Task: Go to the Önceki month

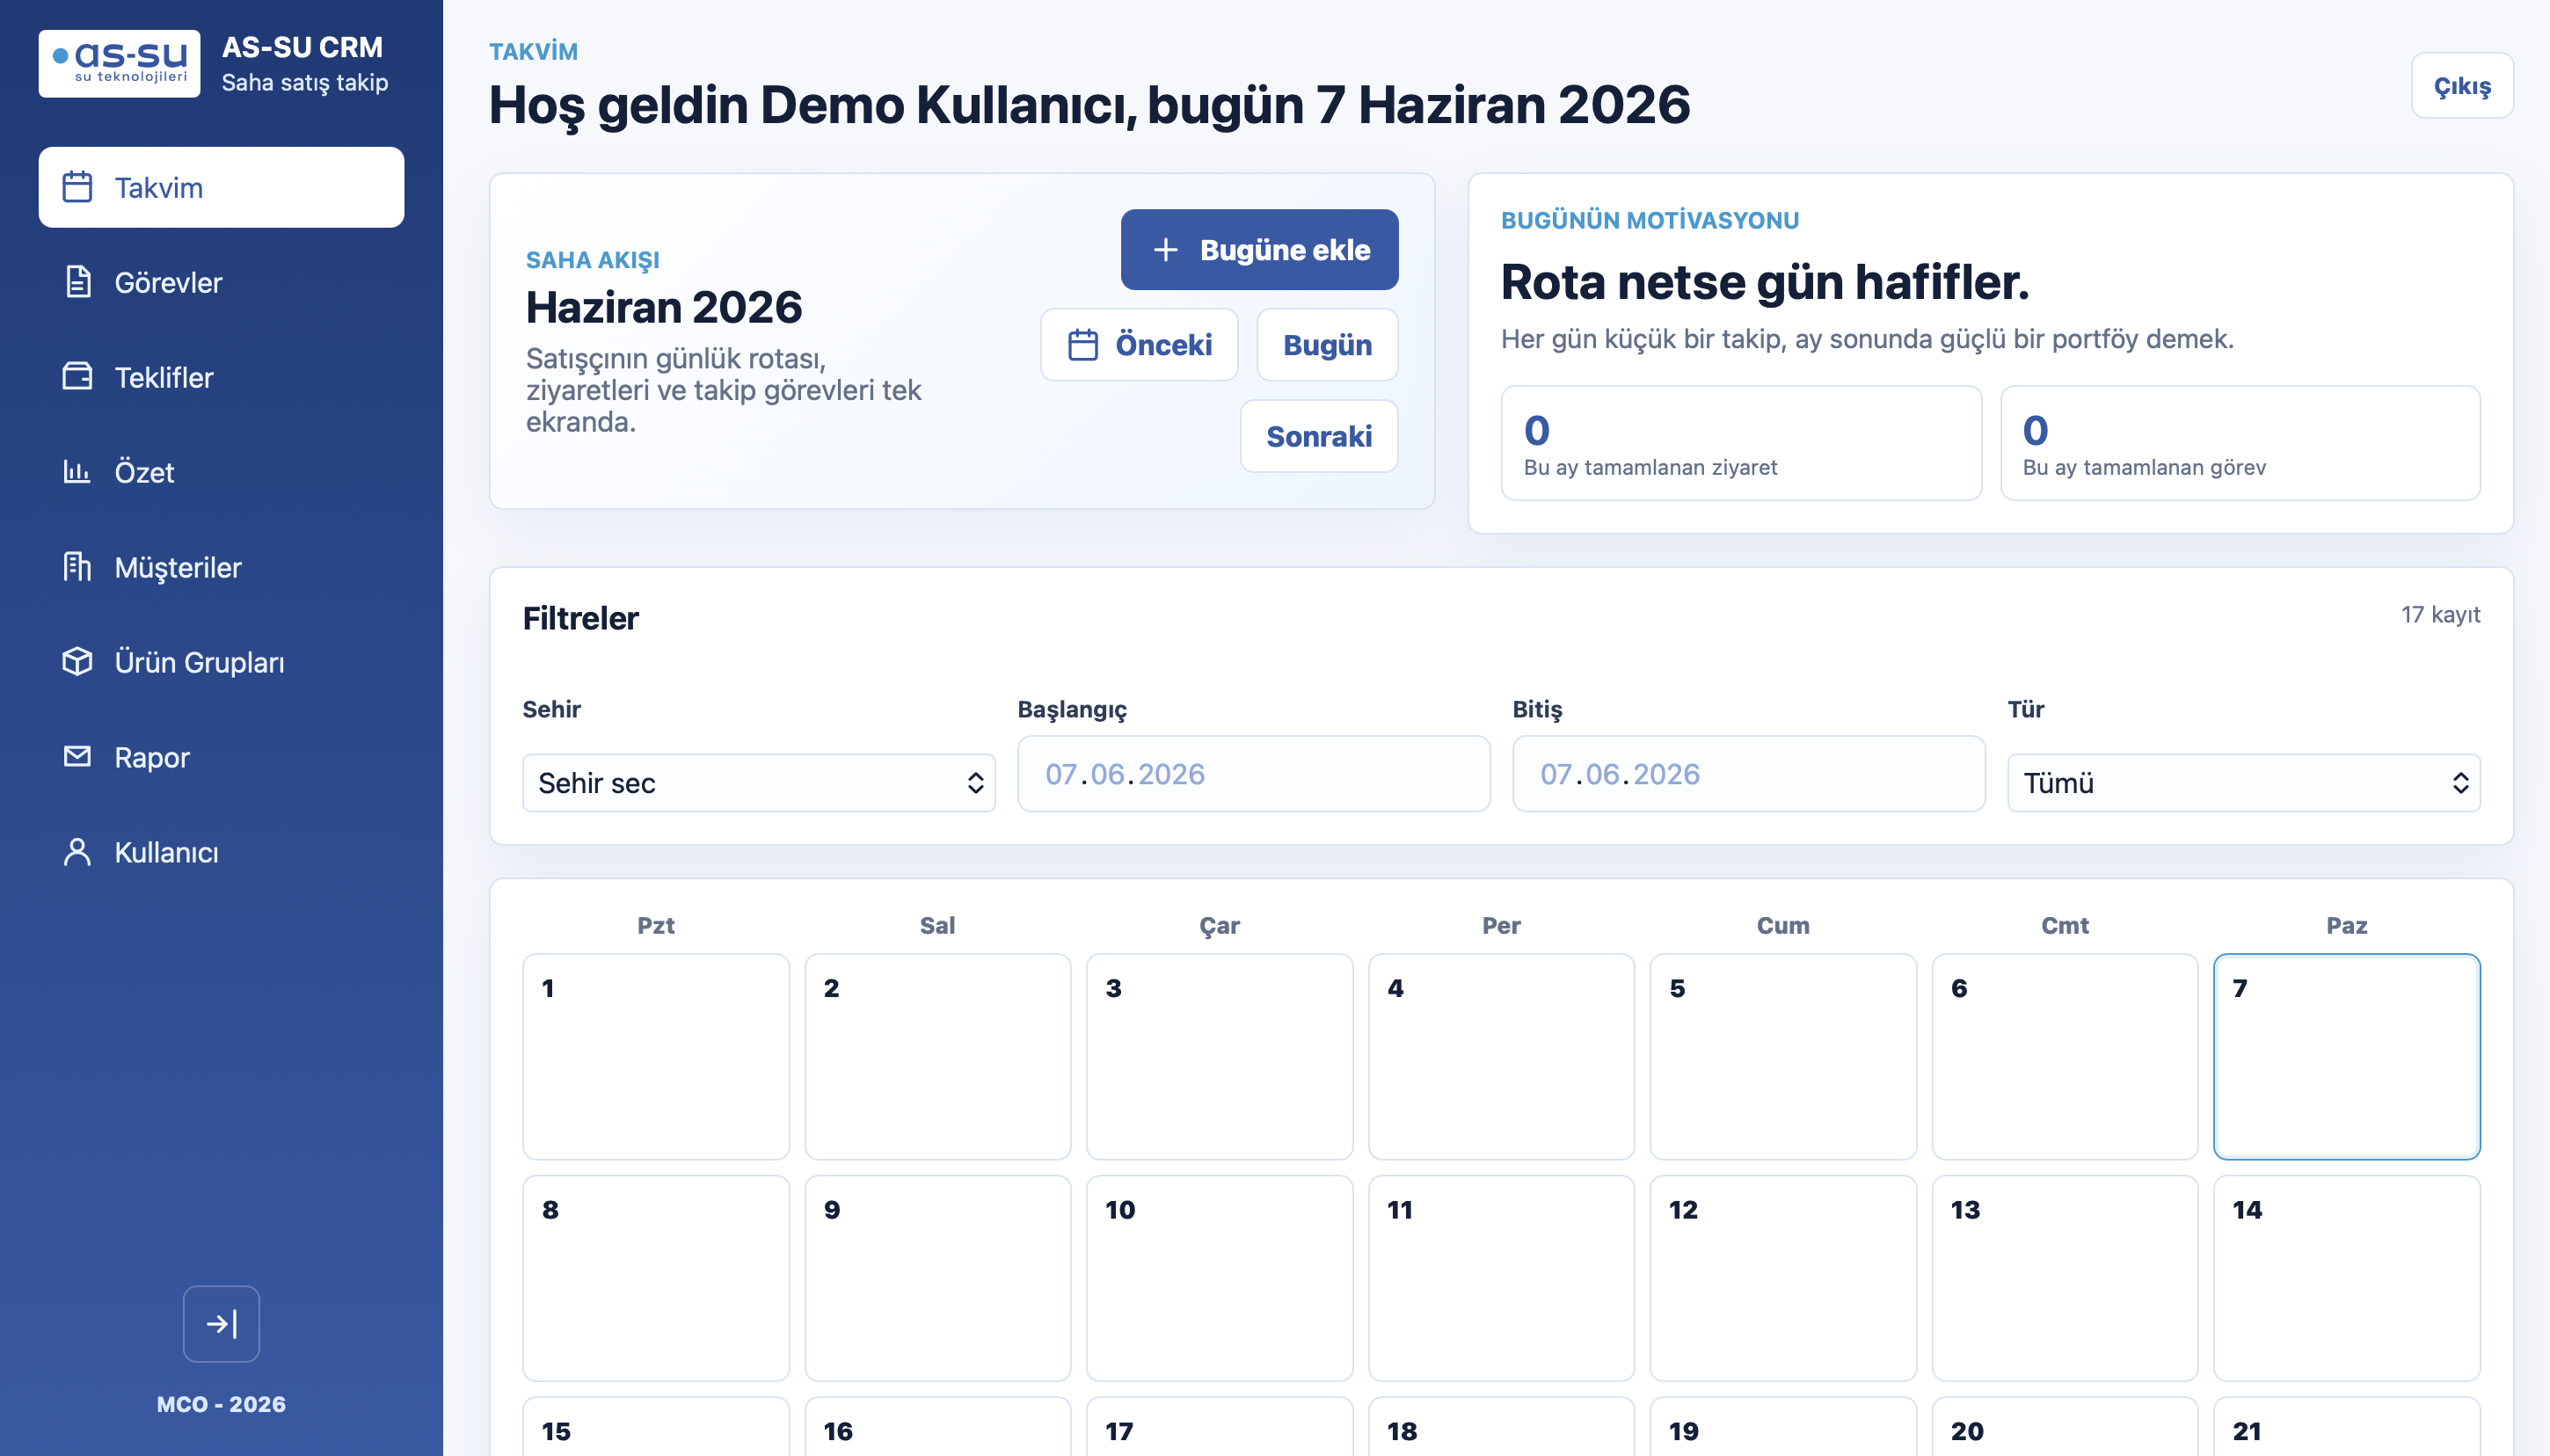Action: click(1139, 345)
